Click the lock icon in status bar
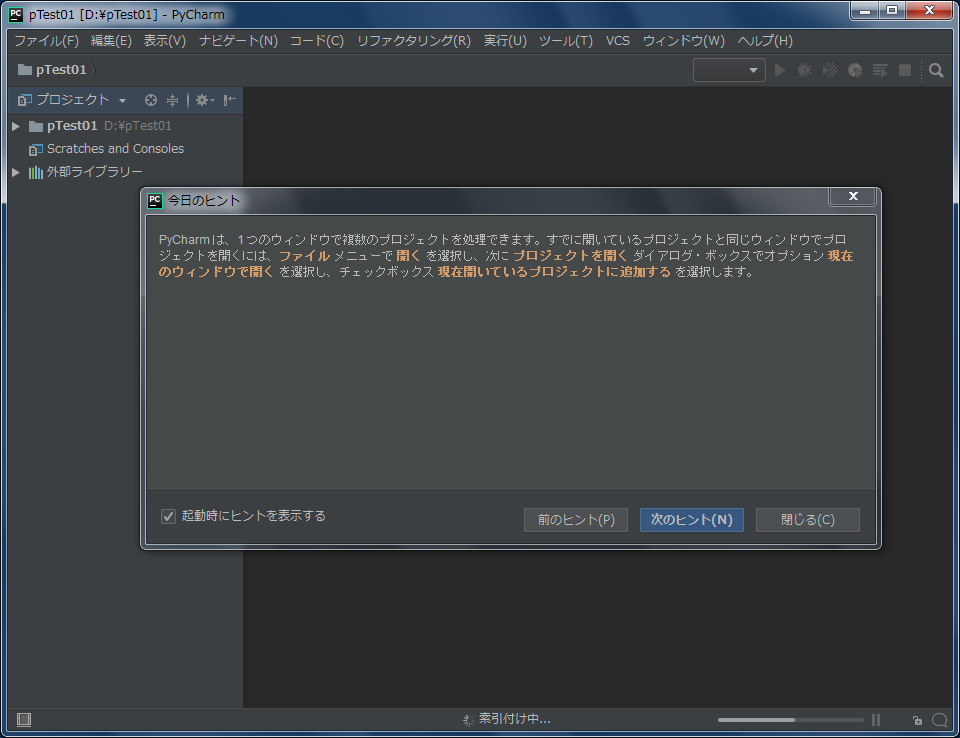 point(917,720)
